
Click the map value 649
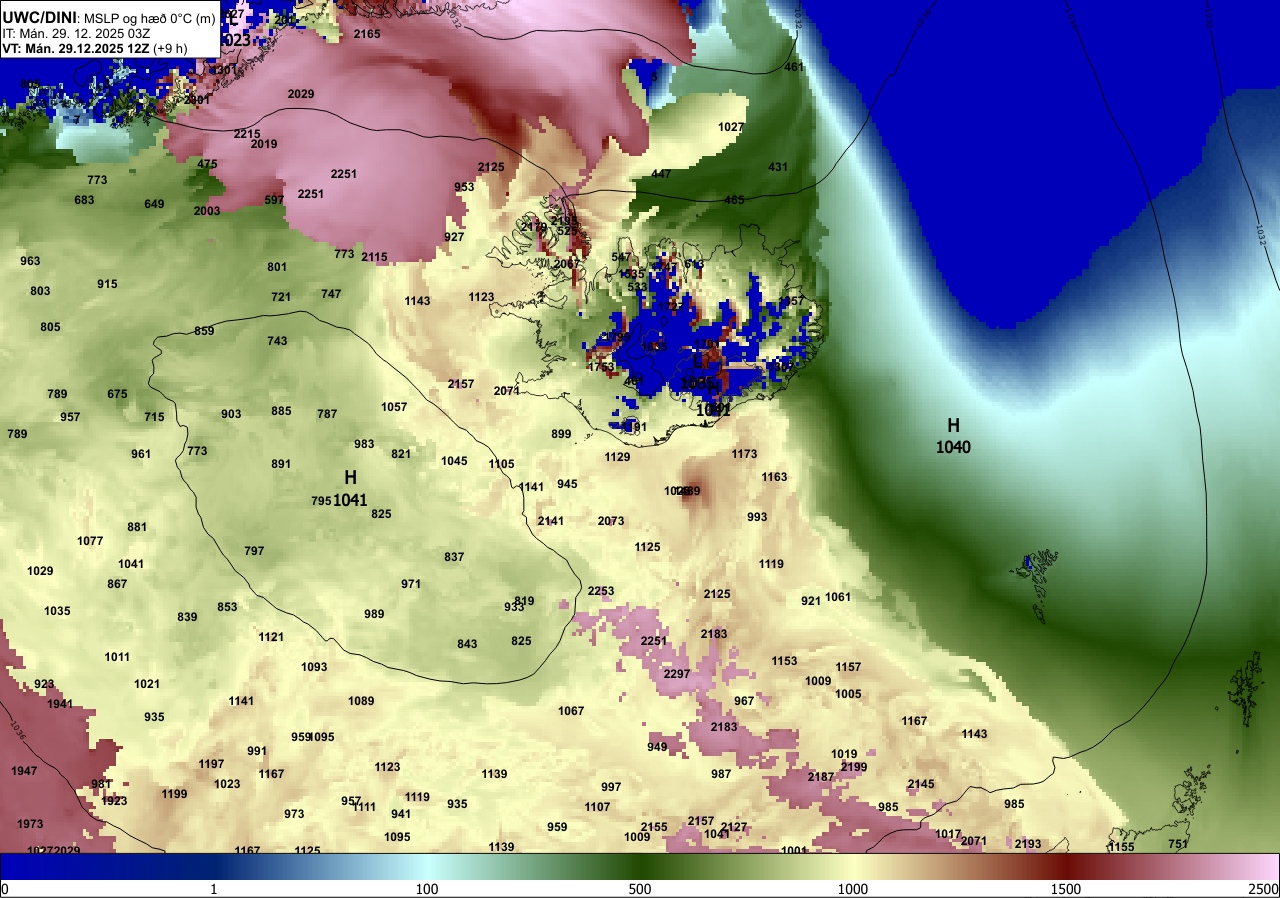pyautogui.click(x=154, y=204)
